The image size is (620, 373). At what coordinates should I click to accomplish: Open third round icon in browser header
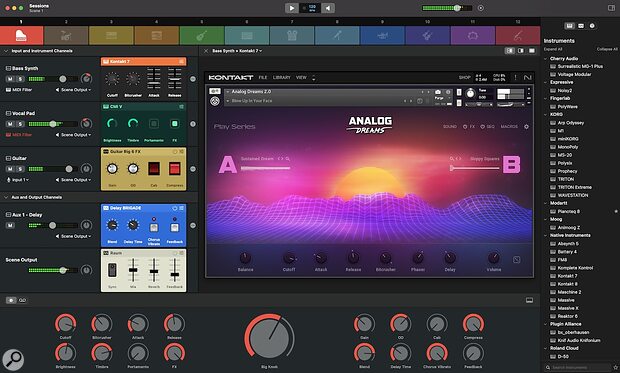[592, 26]
